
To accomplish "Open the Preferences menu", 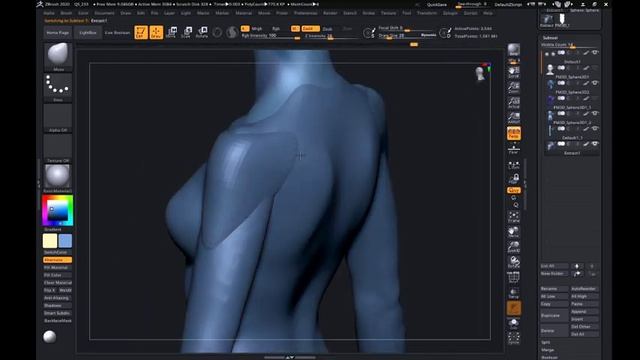I will tap(306, 13).
